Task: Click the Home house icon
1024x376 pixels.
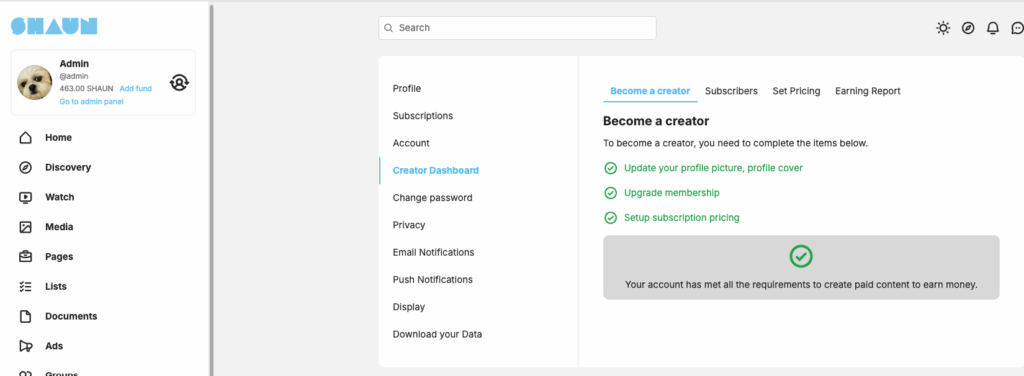Action: 25,138
